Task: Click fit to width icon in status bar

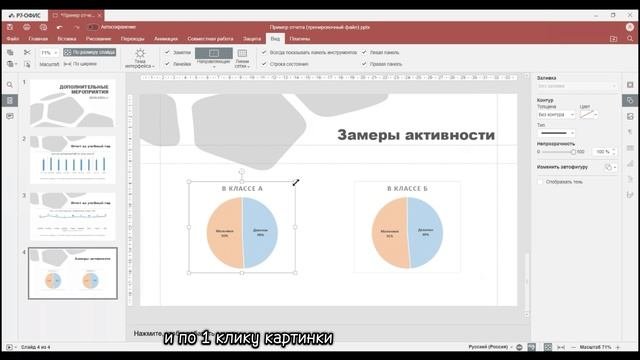Action: pos(561,347)
